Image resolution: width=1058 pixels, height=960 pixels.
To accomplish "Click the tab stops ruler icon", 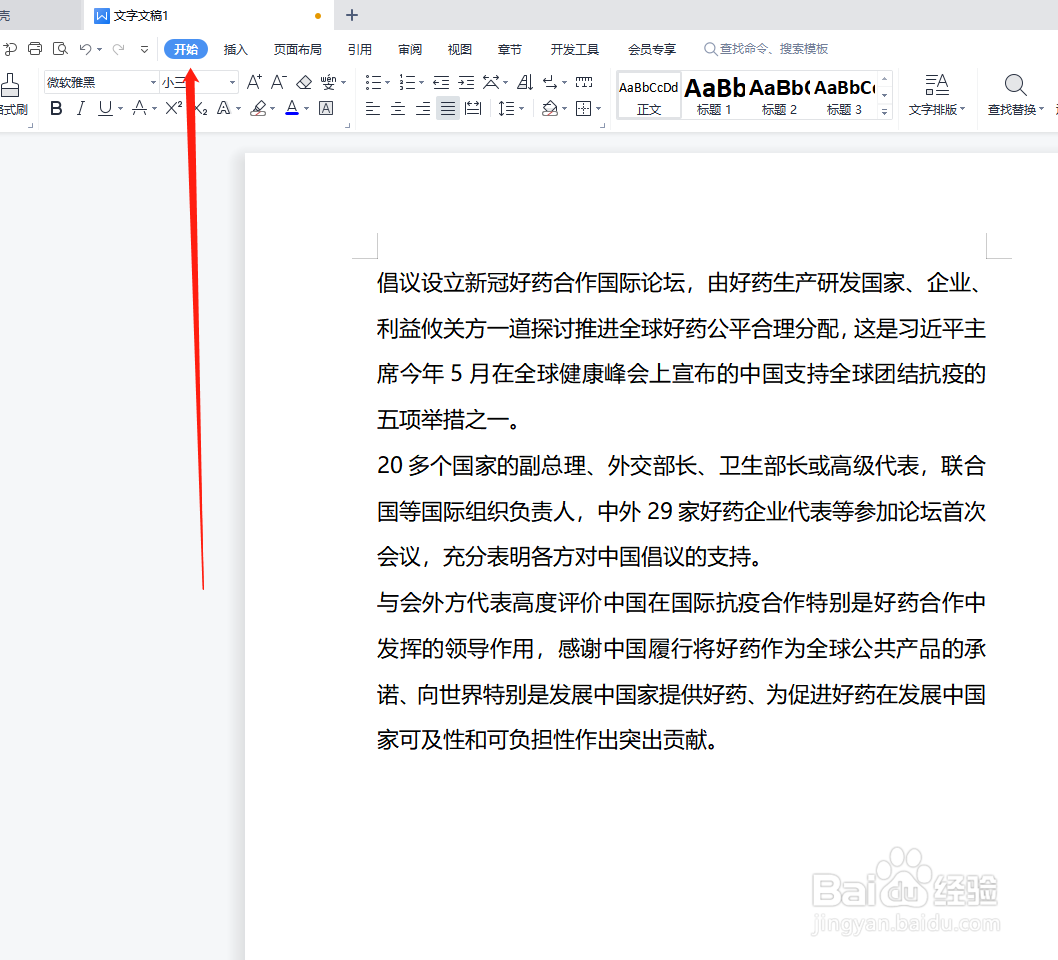I will [x=584, y=82].
